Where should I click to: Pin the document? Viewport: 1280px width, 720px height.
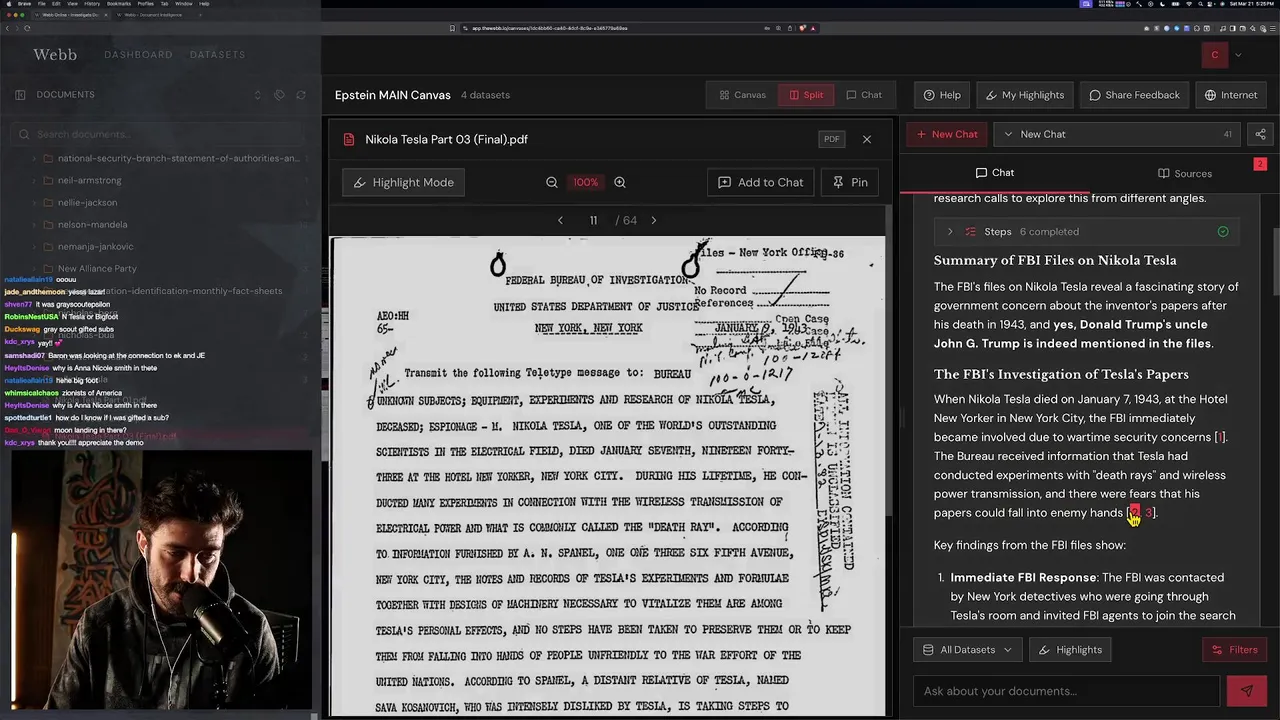(x=850, y=182)
